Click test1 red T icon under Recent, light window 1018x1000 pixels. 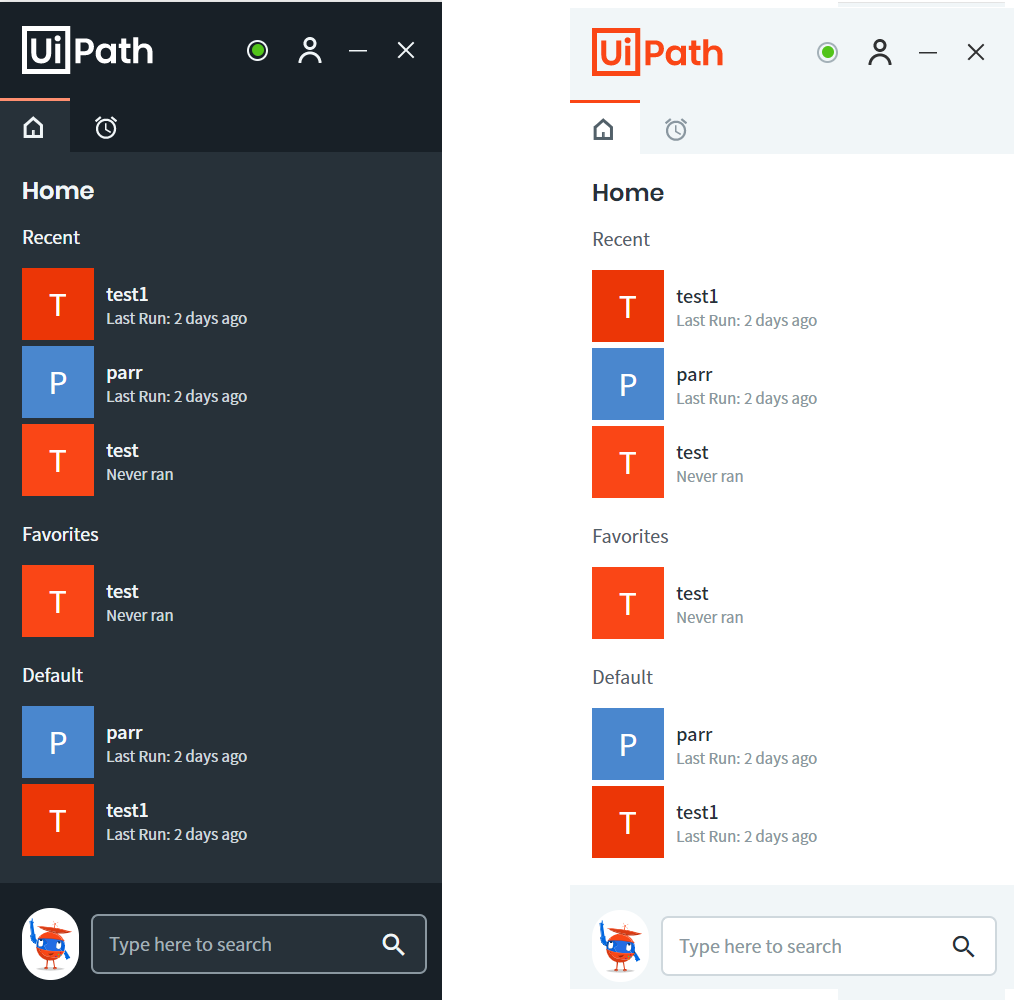pos(628,306)
